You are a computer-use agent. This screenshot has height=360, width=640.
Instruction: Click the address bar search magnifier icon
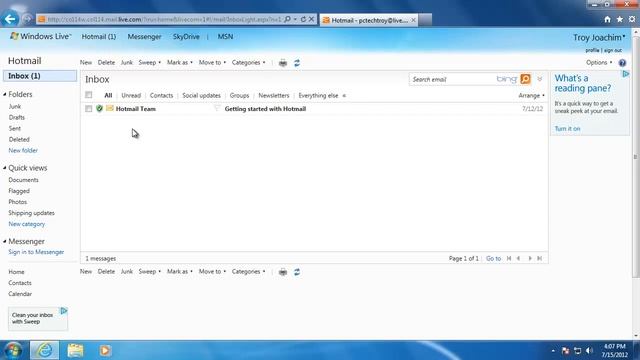pos(287,19)
